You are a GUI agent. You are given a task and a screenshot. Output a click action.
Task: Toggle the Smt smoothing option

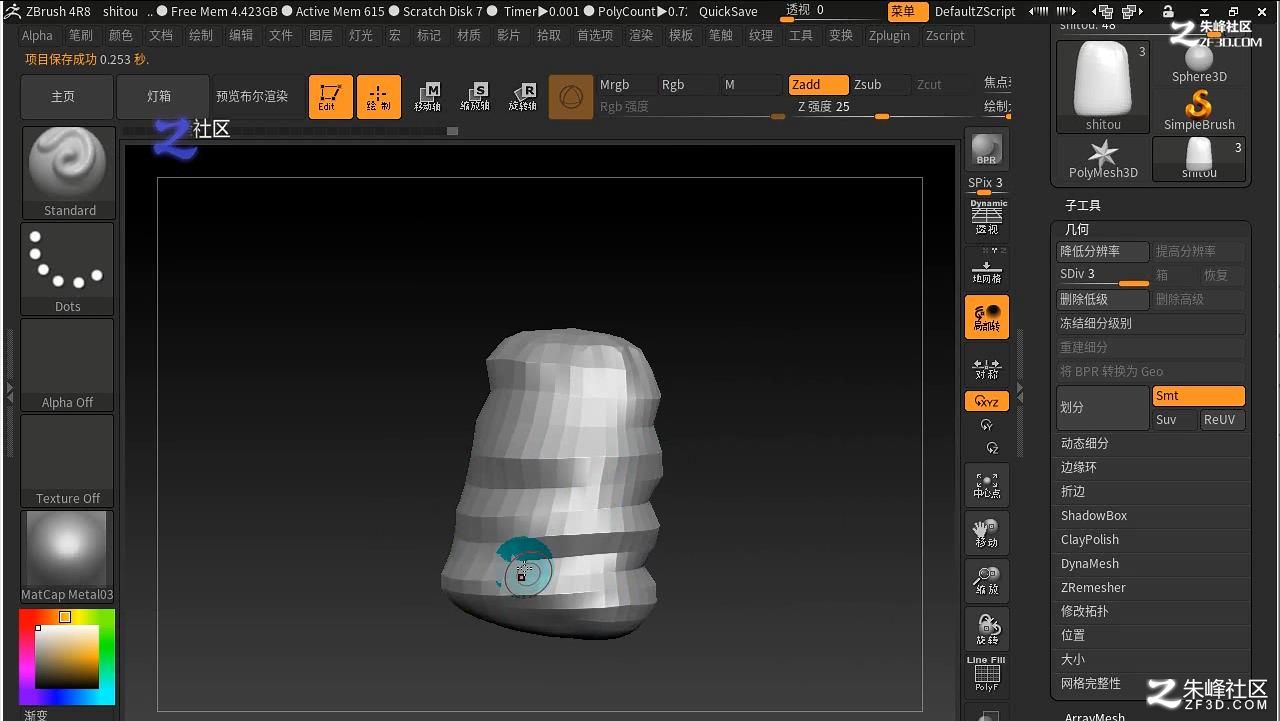pos(1198,396)
